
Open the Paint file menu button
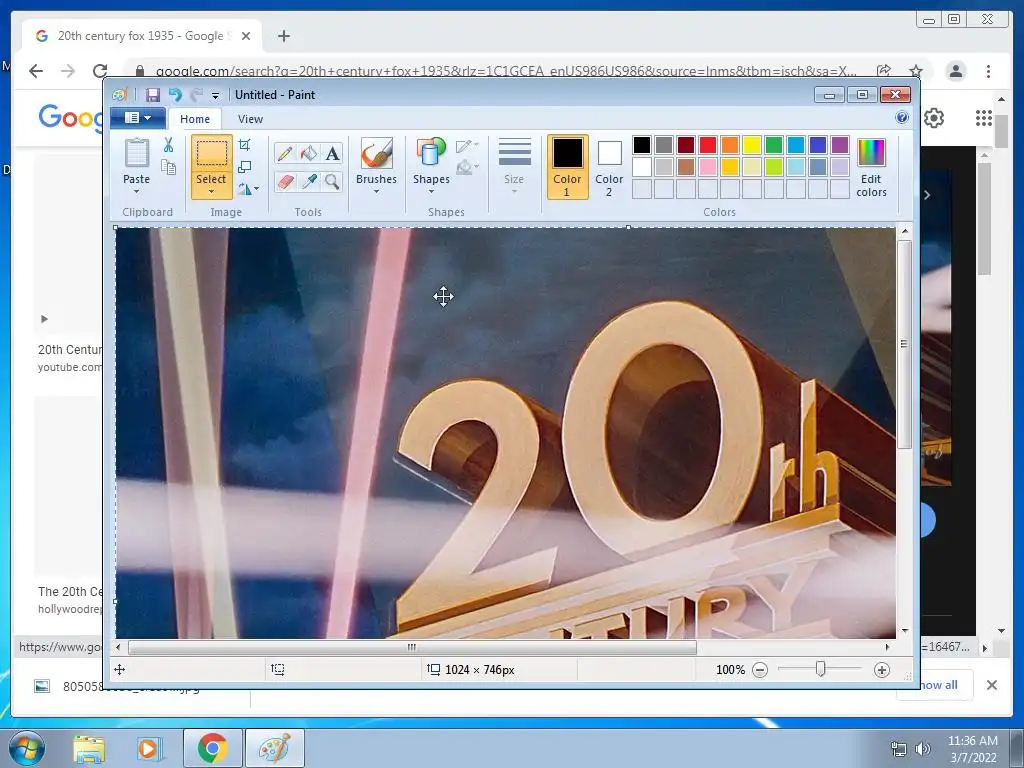point(138,118)
